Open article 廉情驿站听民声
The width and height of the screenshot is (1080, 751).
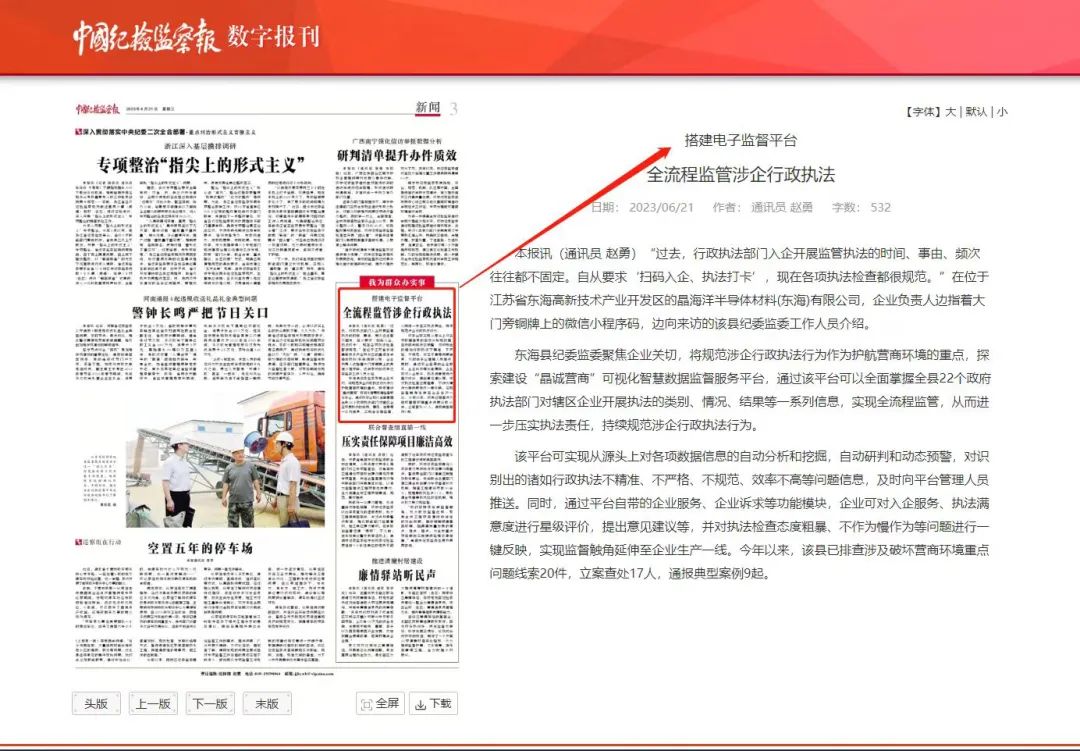[397, 575]
